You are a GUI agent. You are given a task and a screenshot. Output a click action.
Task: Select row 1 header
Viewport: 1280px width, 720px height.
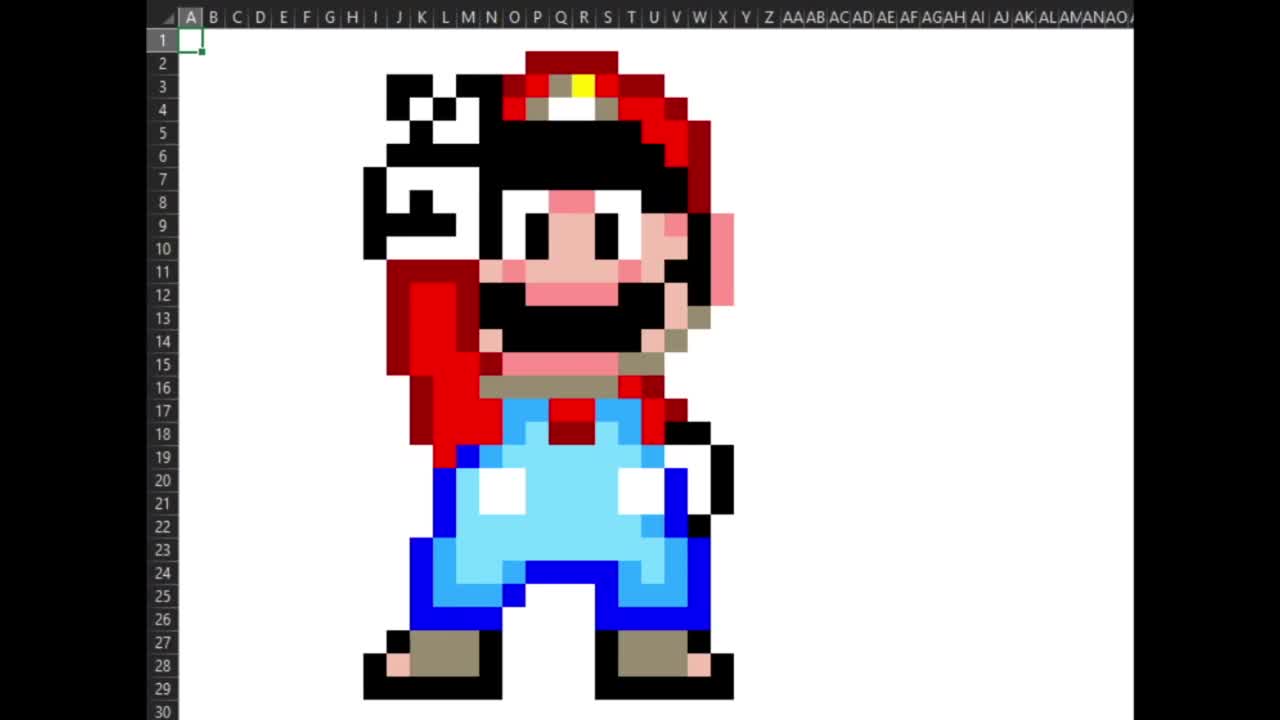point(162,40)
